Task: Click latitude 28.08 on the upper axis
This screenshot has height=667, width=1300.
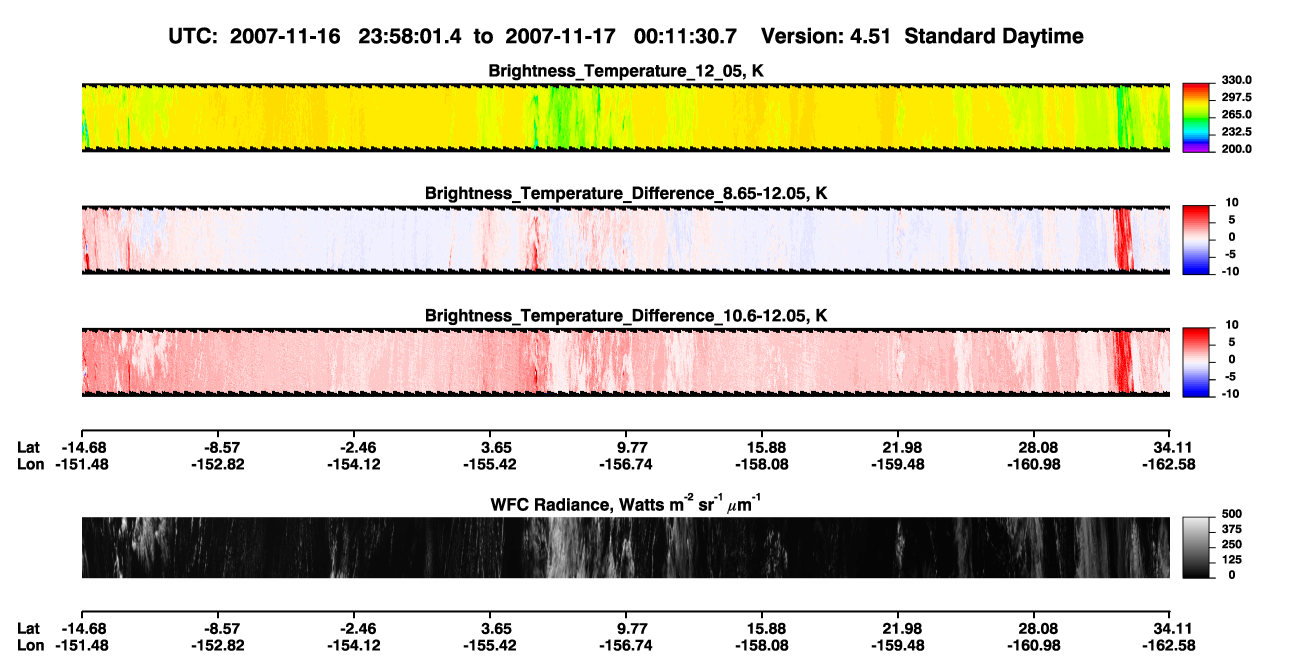Action: (1035, 447)
